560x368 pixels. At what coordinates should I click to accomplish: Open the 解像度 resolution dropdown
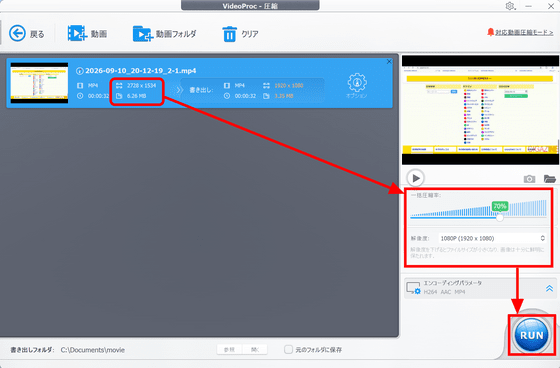coord(492,238)
